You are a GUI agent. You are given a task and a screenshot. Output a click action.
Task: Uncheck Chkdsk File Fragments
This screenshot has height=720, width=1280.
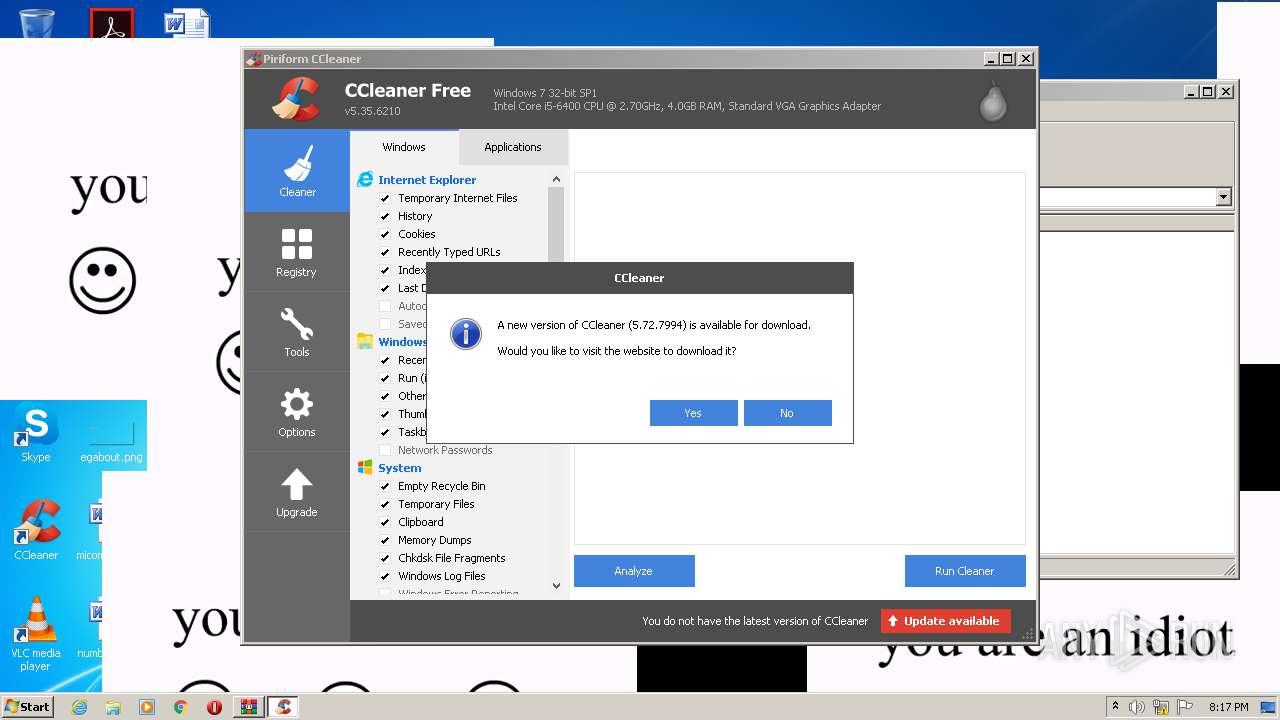point(385,558)
